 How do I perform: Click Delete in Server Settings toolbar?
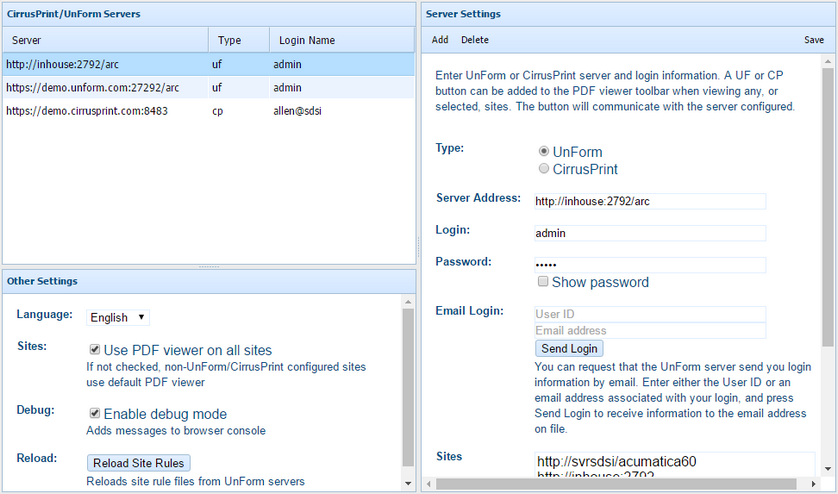474,40
